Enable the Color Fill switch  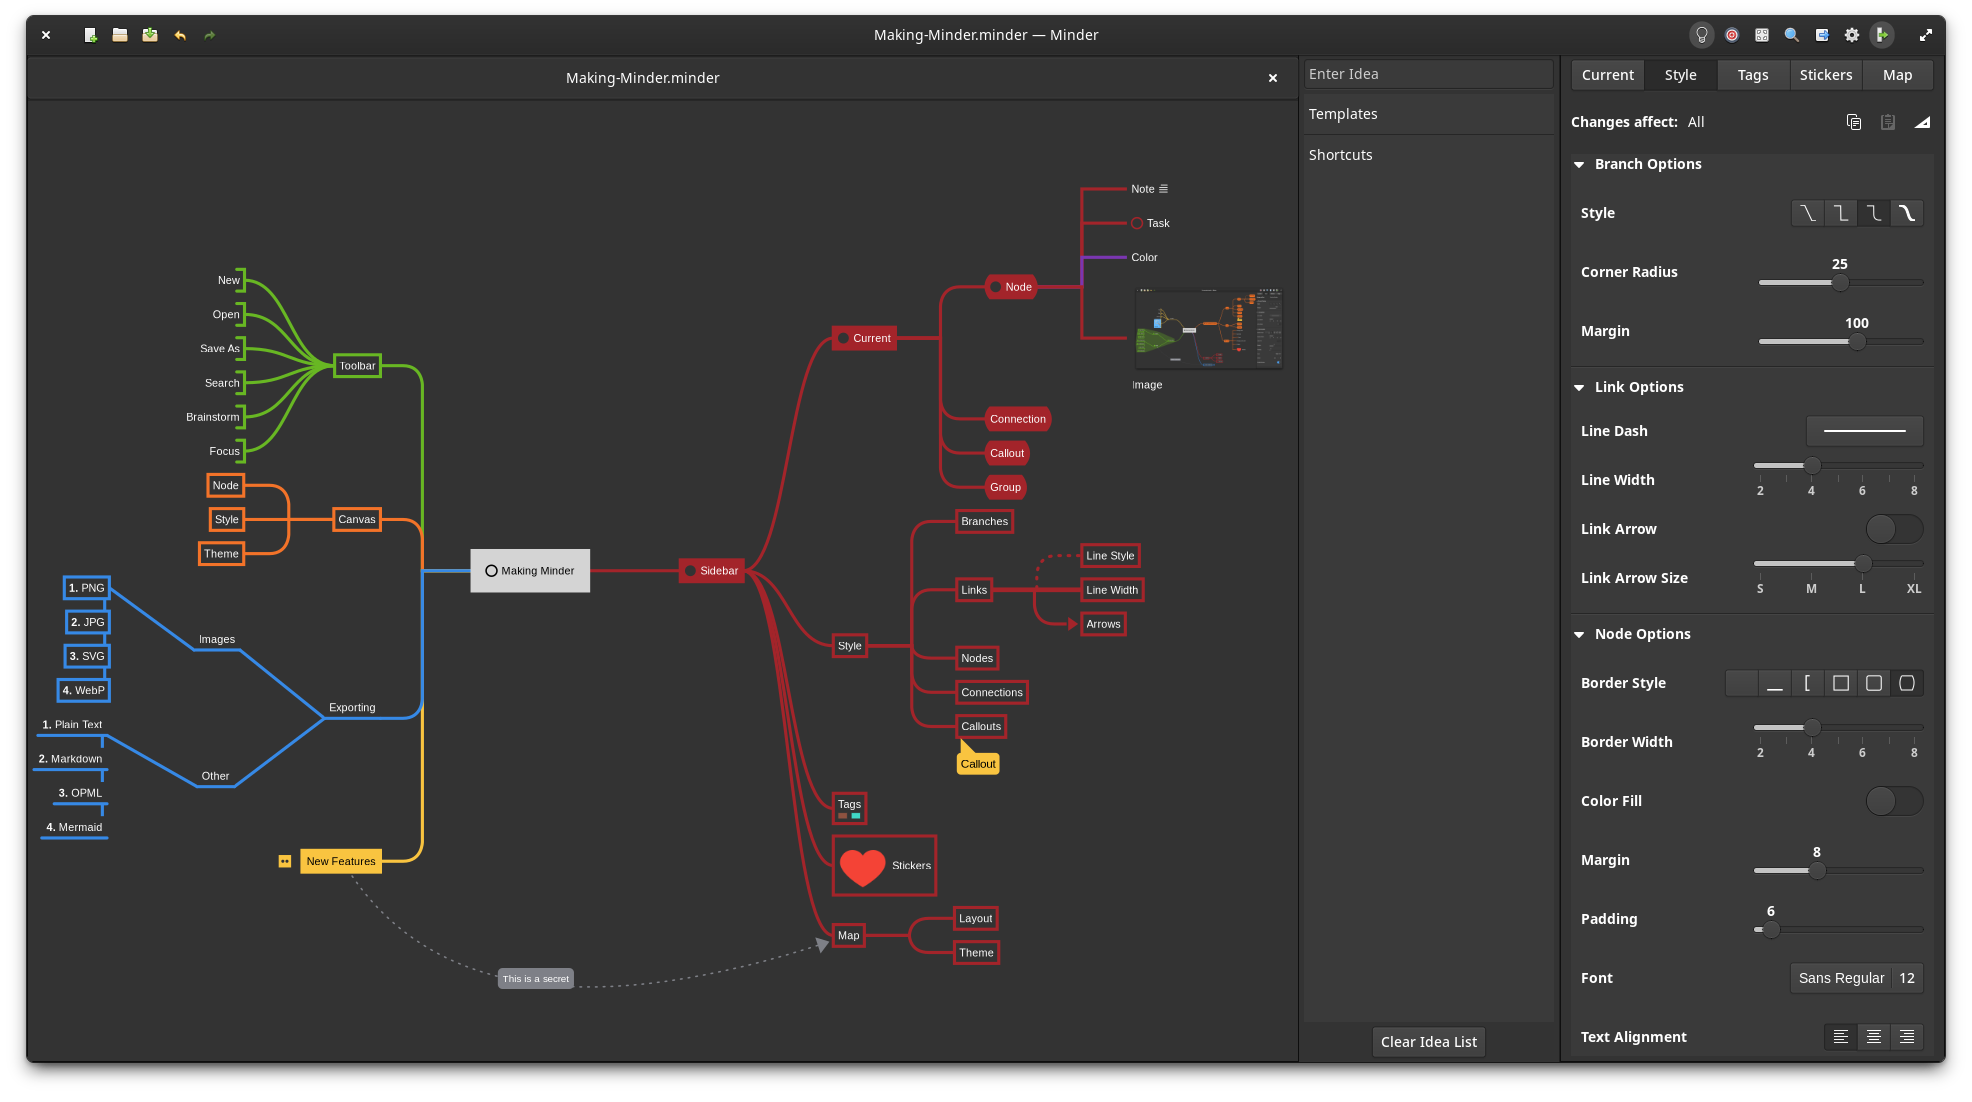click(x=1894, y=801)
